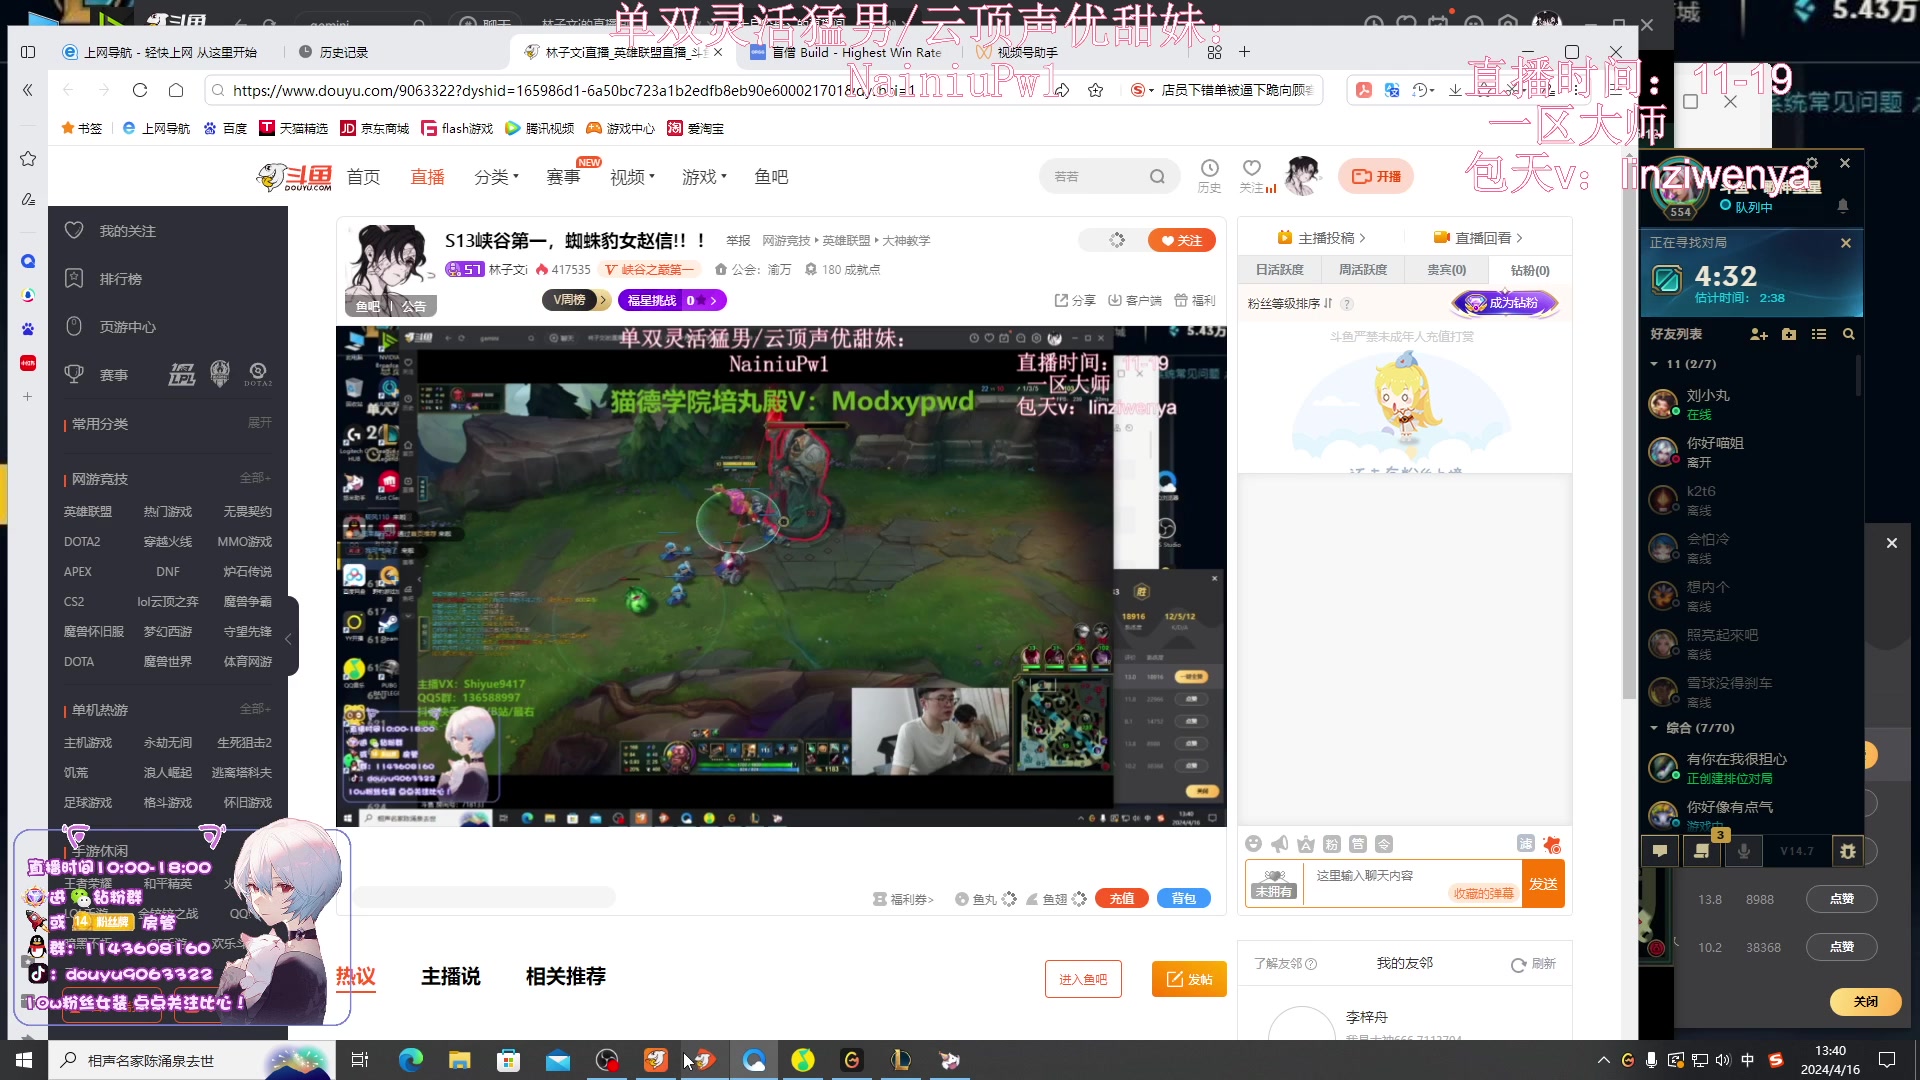Click the LoL friend list scrollbar
Screen dimensions: 1920x1080
1858,376
